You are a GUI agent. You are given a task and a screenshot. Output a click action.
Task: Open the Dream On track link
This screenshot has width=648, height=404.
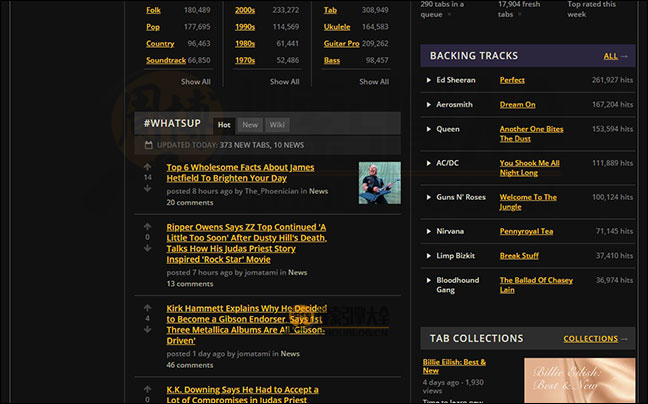517,105
